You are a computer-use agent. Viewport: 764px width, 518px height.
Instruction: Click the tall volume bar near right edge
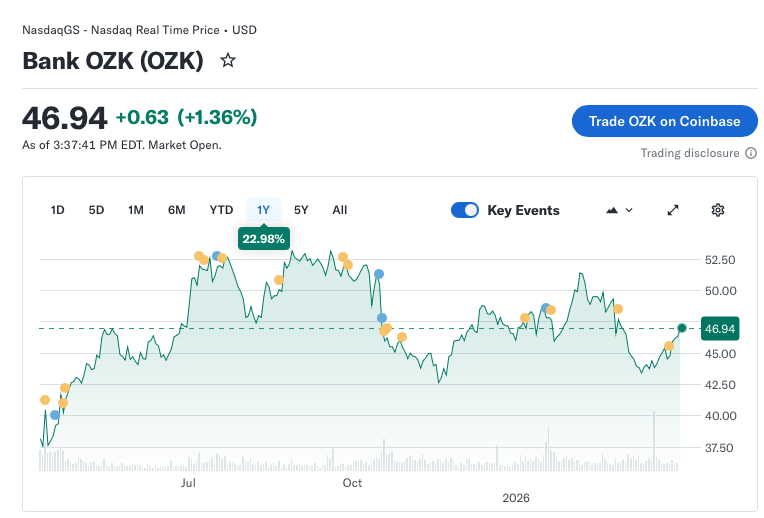pos(654,440)
